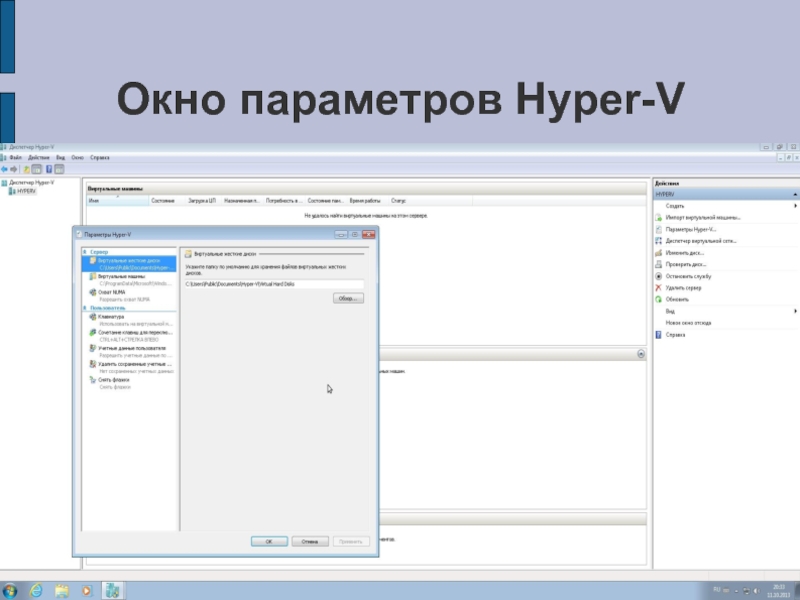The width and height of the screenshot is (800, 600).
Task: Click the Edit disk action icon
Action: 658,252
